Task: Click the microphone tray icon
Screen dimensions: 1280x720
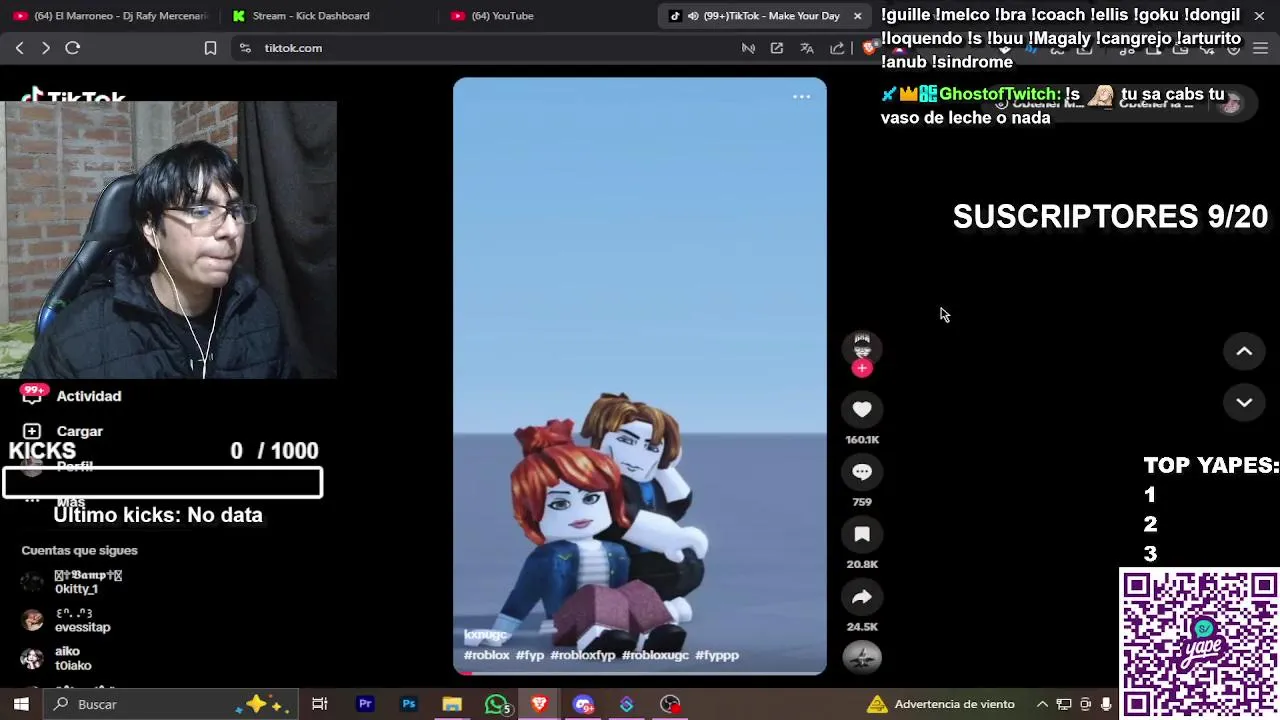Action: (x=1106, y=704)
